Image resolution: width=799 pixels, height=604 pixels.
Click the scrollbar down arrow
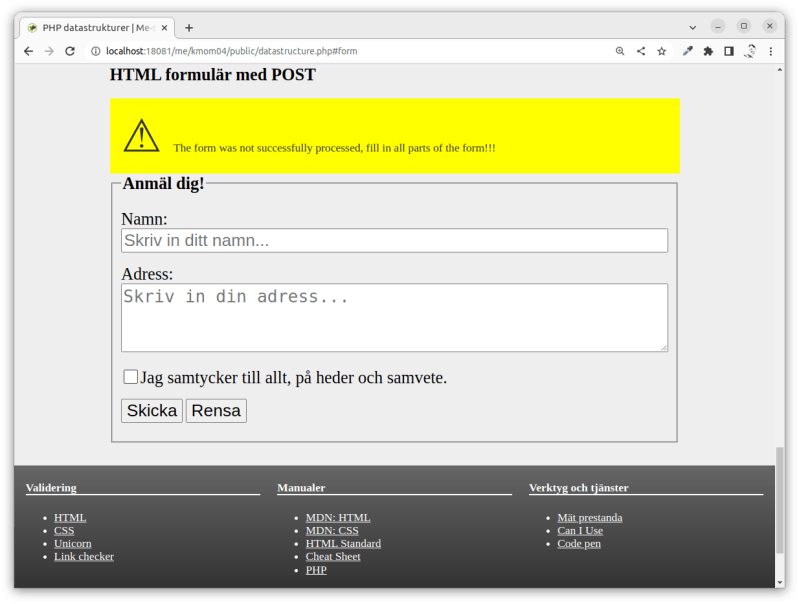click(780, 583)
